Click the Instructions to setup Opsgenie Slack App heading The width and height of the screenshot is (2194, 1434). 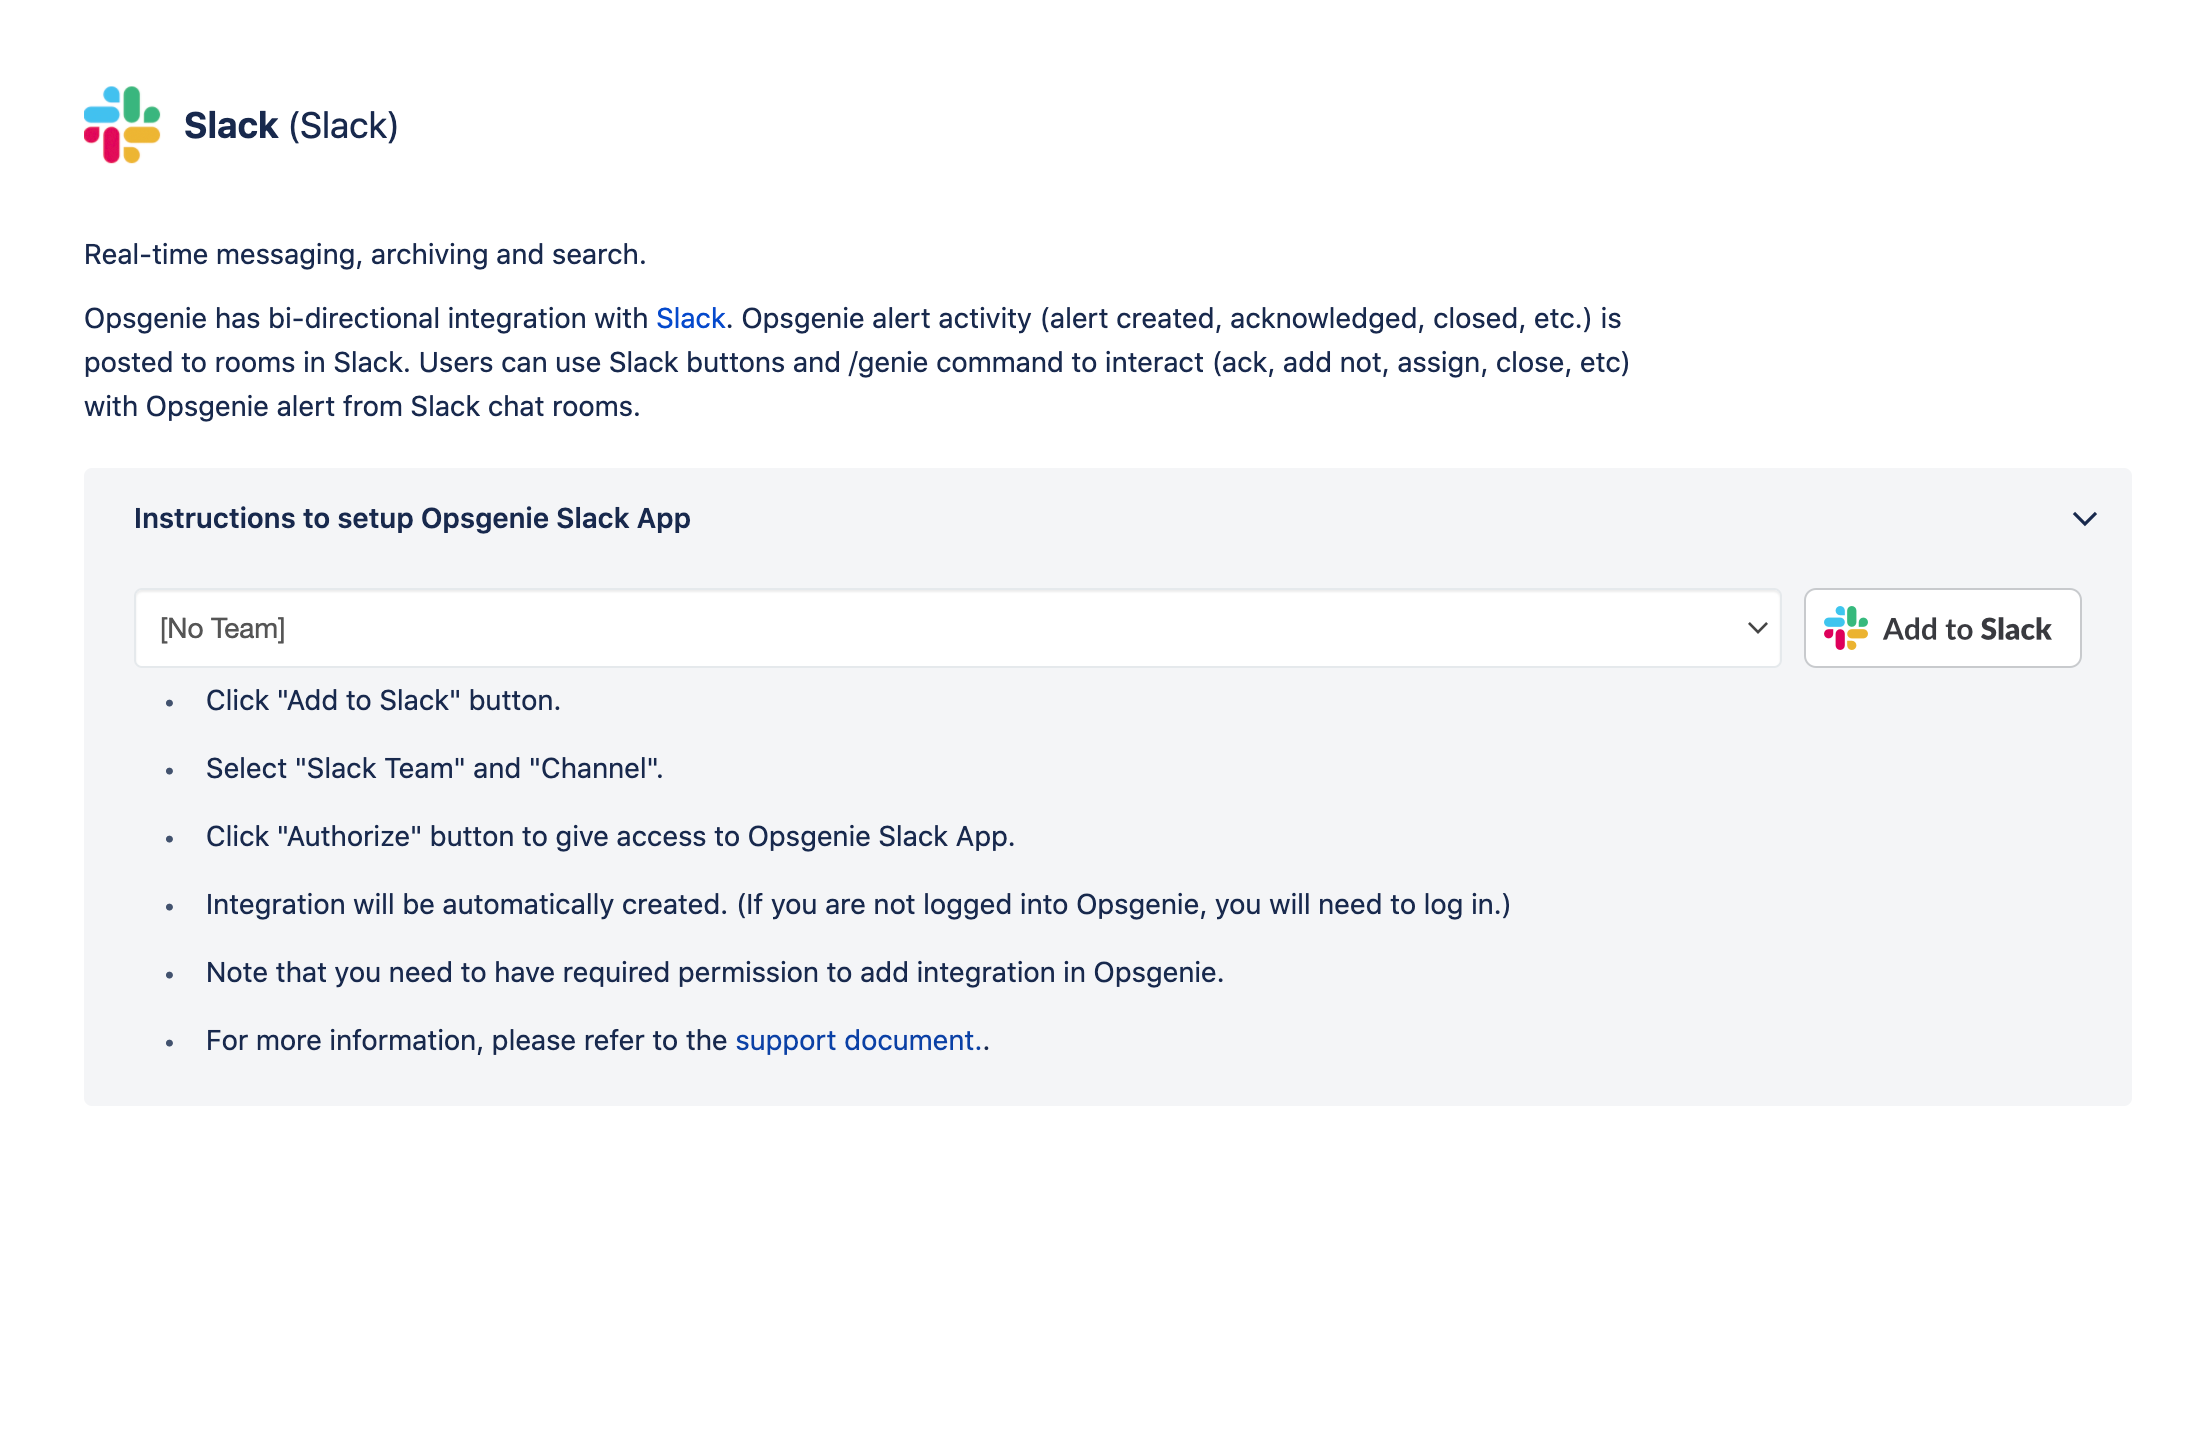(412, 518)
